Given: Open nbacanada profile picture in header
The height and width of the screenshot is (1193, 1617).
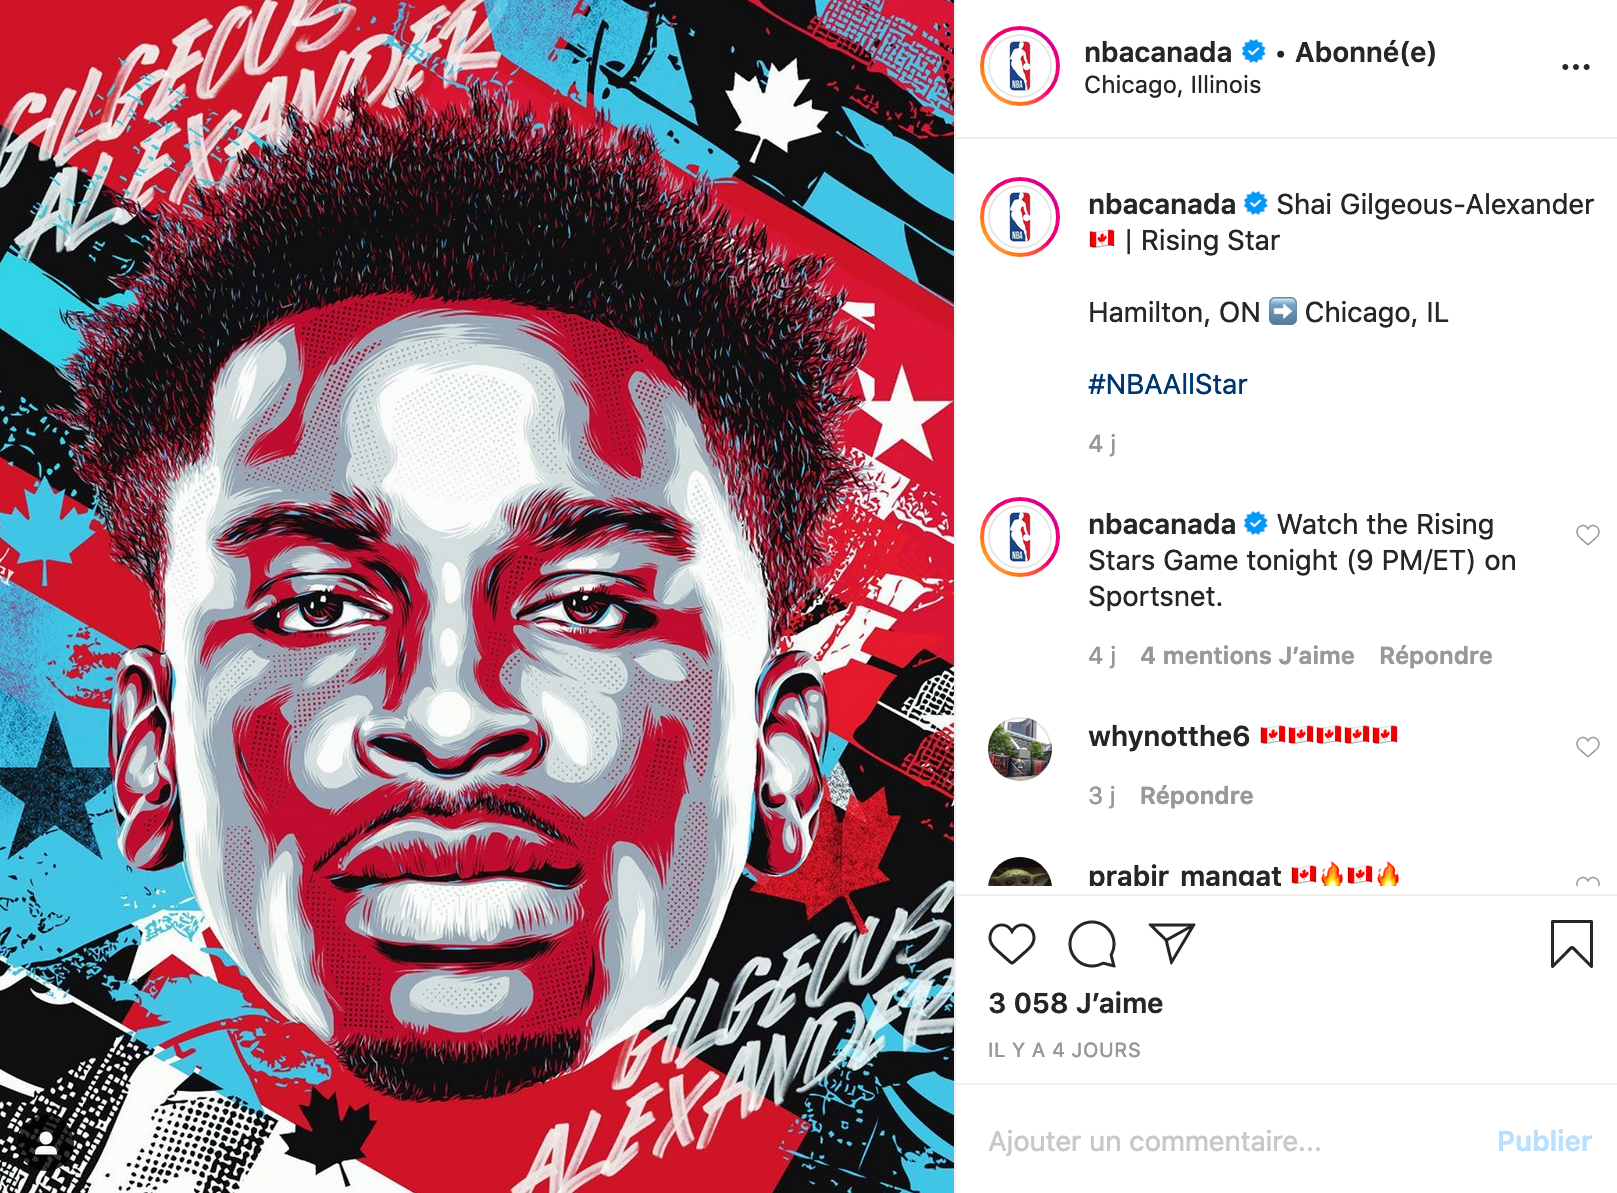Looking at the screenshot, I should pyautogui.click(x=1020, y=66).
